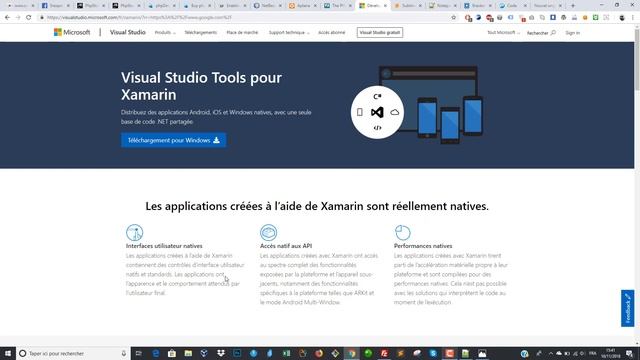
Task: Click the Visual Studio Tools pour Xamarin title
Action: tap(201, 86)
